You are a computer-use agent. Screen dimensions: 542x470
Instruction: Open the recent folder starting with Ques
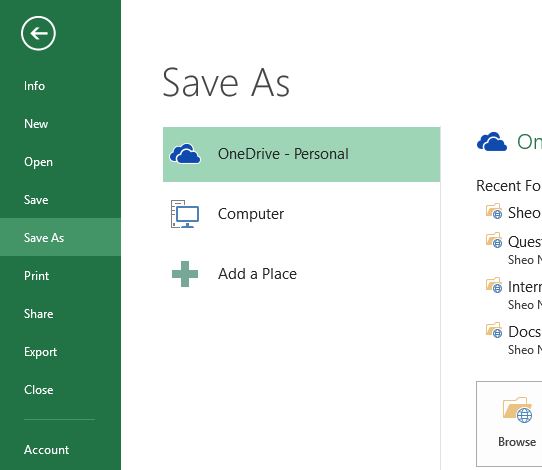click(514, 250)
